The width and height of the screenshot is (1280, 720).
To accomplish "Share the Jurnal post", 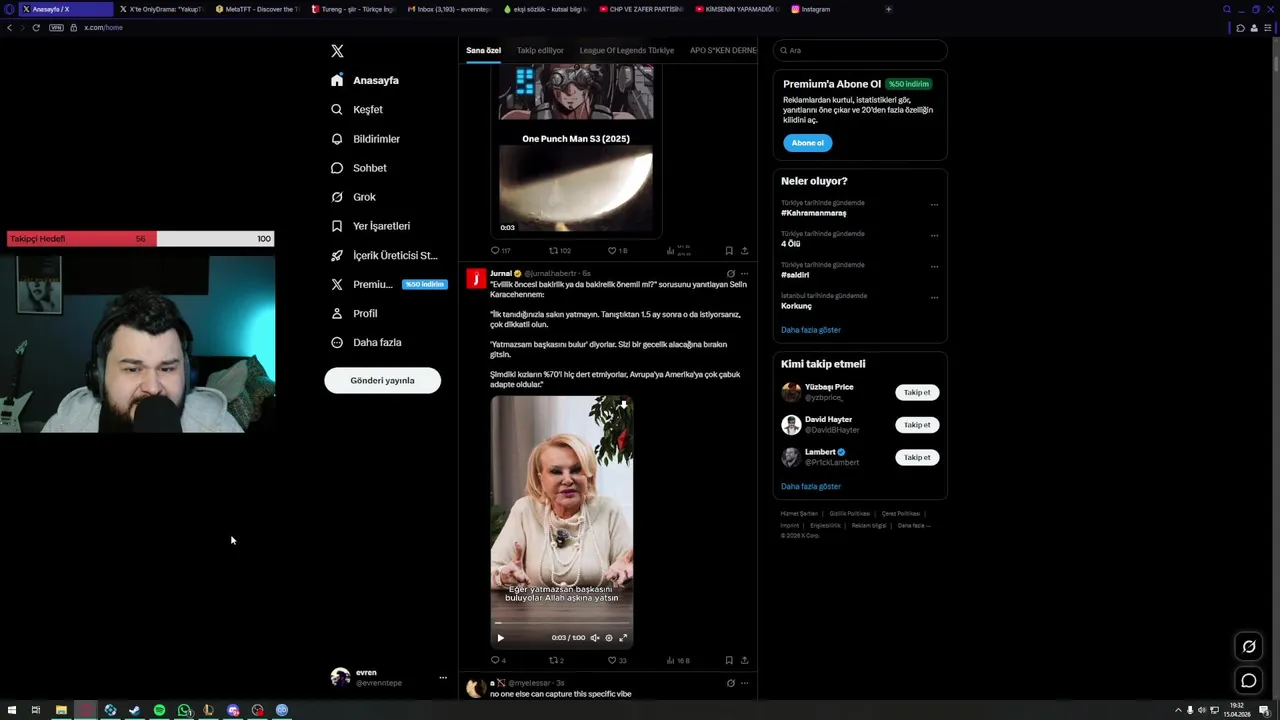I will pos(744,660).
